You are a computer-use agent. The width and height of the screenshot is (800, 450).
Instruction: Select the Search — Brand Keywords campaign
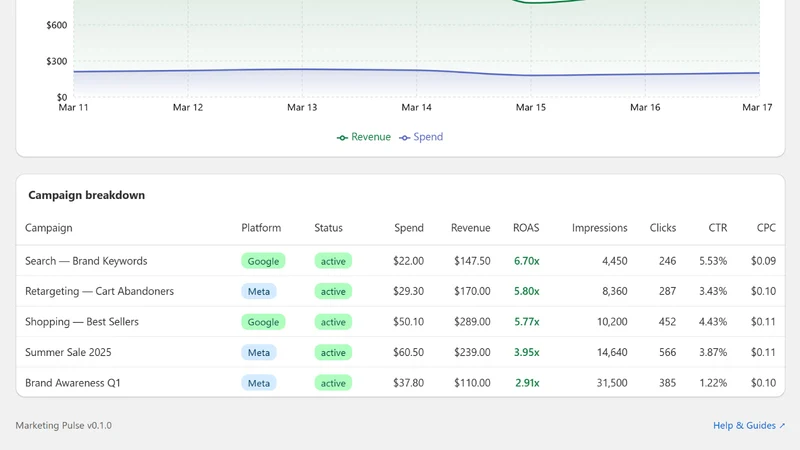[86, 261]
